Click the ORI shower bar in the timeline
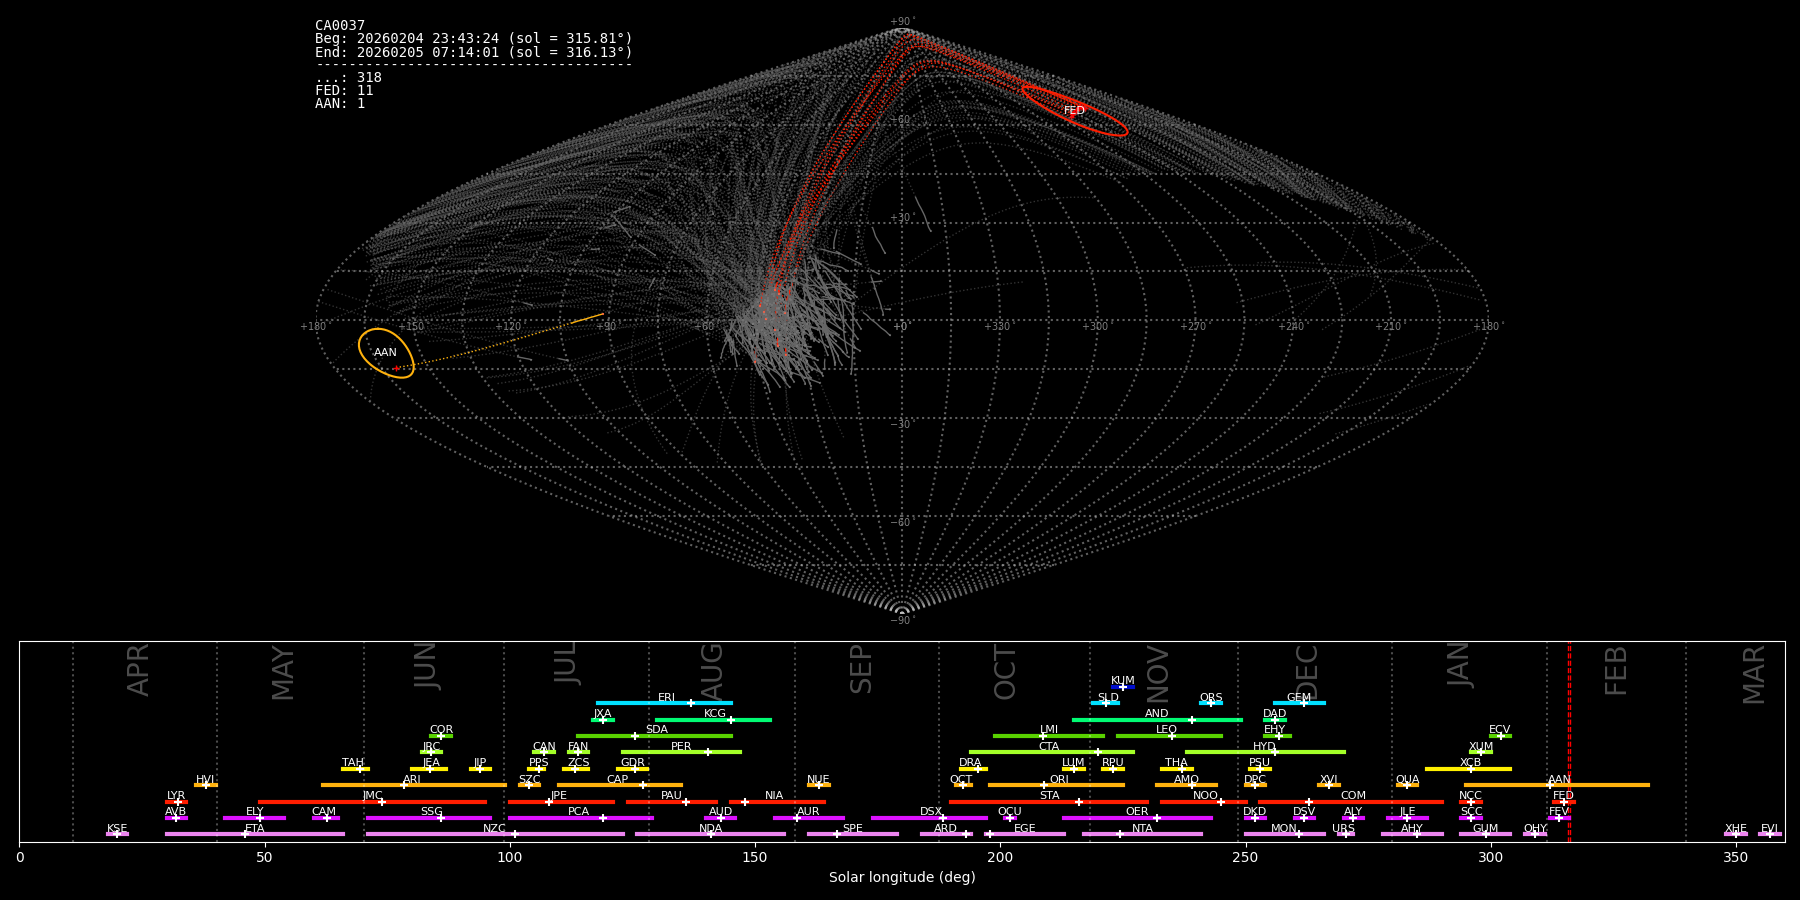The image size is (1800, 900). pos(1056,785)
